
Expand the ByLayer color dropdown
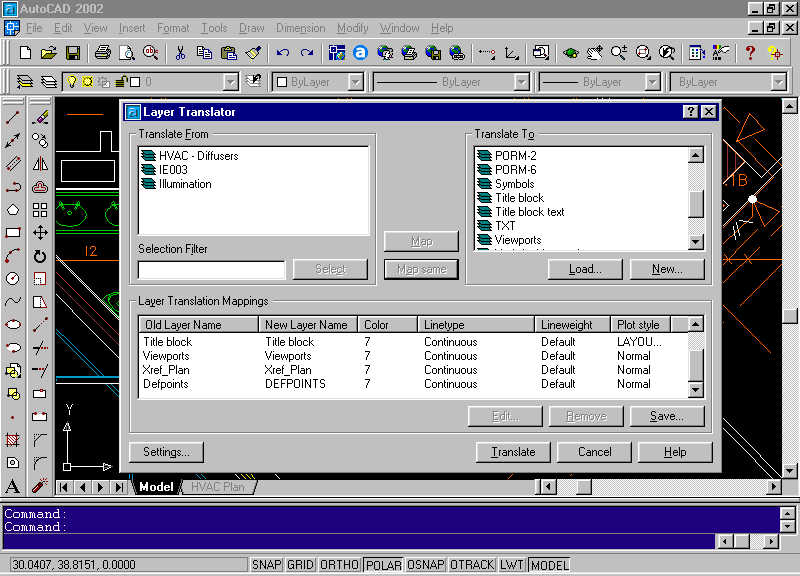[x=354, y=82]
